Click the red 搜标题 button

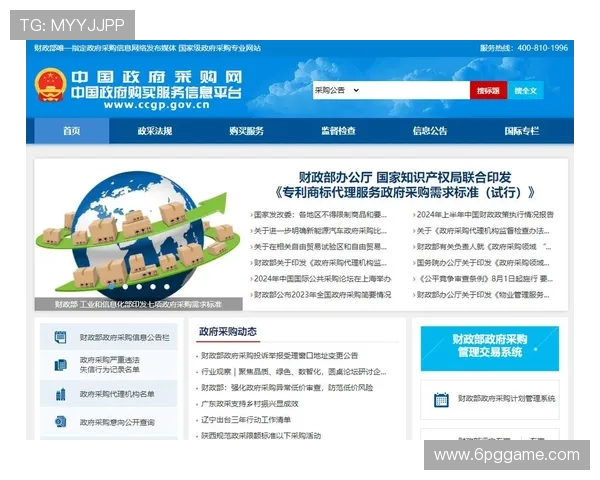(x=488, y=91)
